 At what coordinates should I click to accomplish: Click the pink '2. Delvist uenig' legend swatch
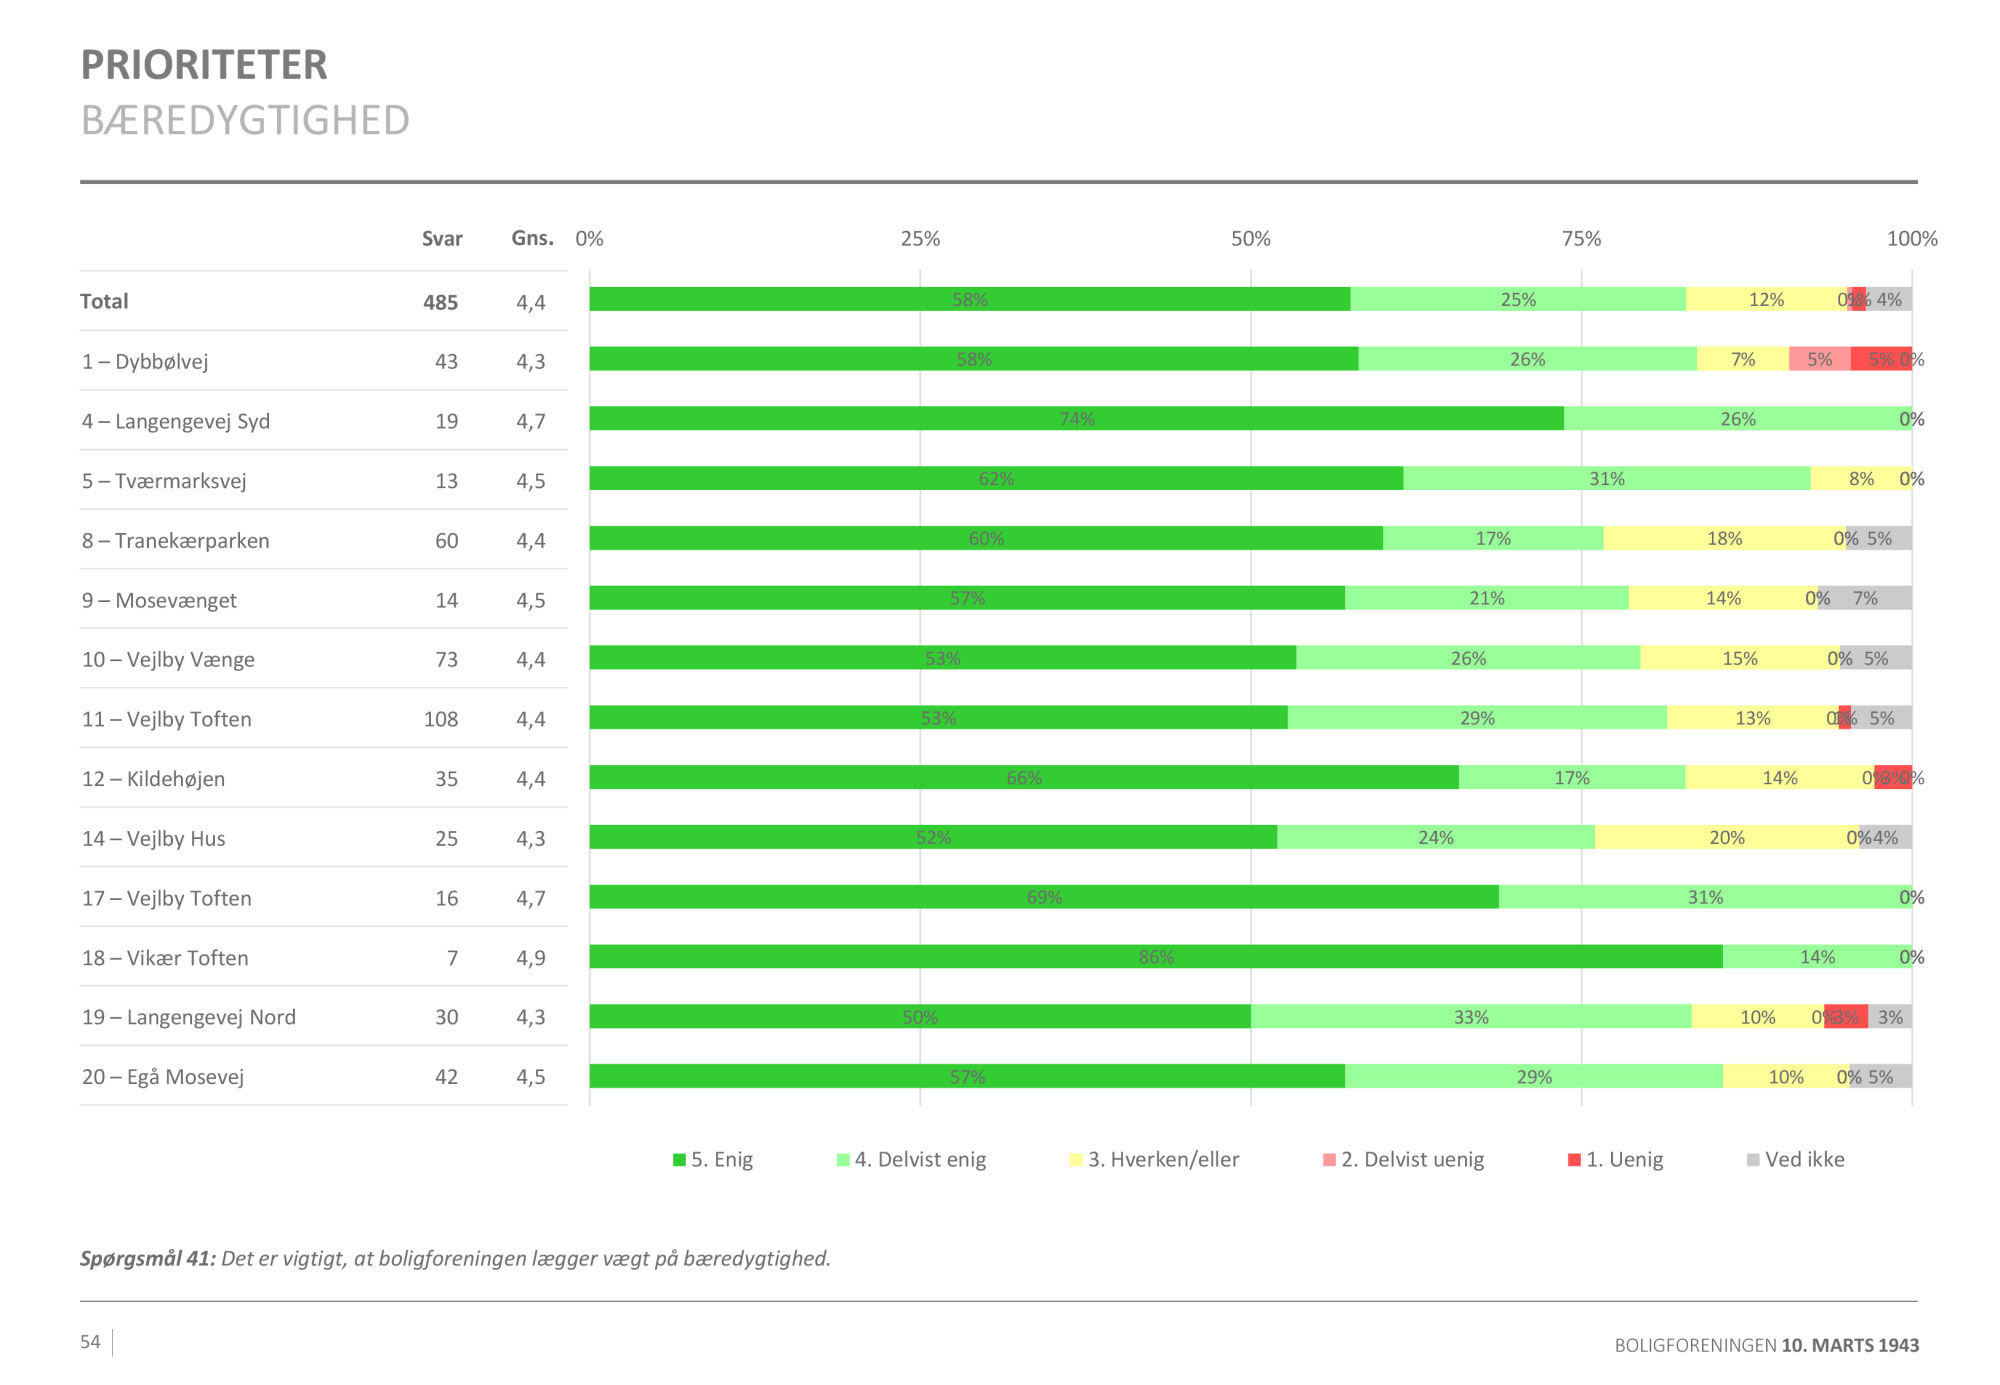1329,1160
